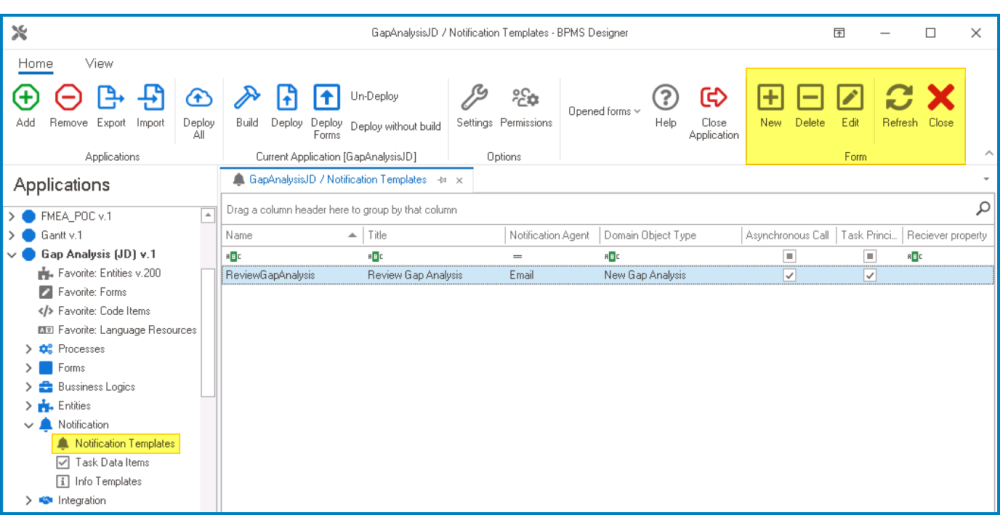Click the Deploy Forms icon
1000x515 pixels.
327,98
